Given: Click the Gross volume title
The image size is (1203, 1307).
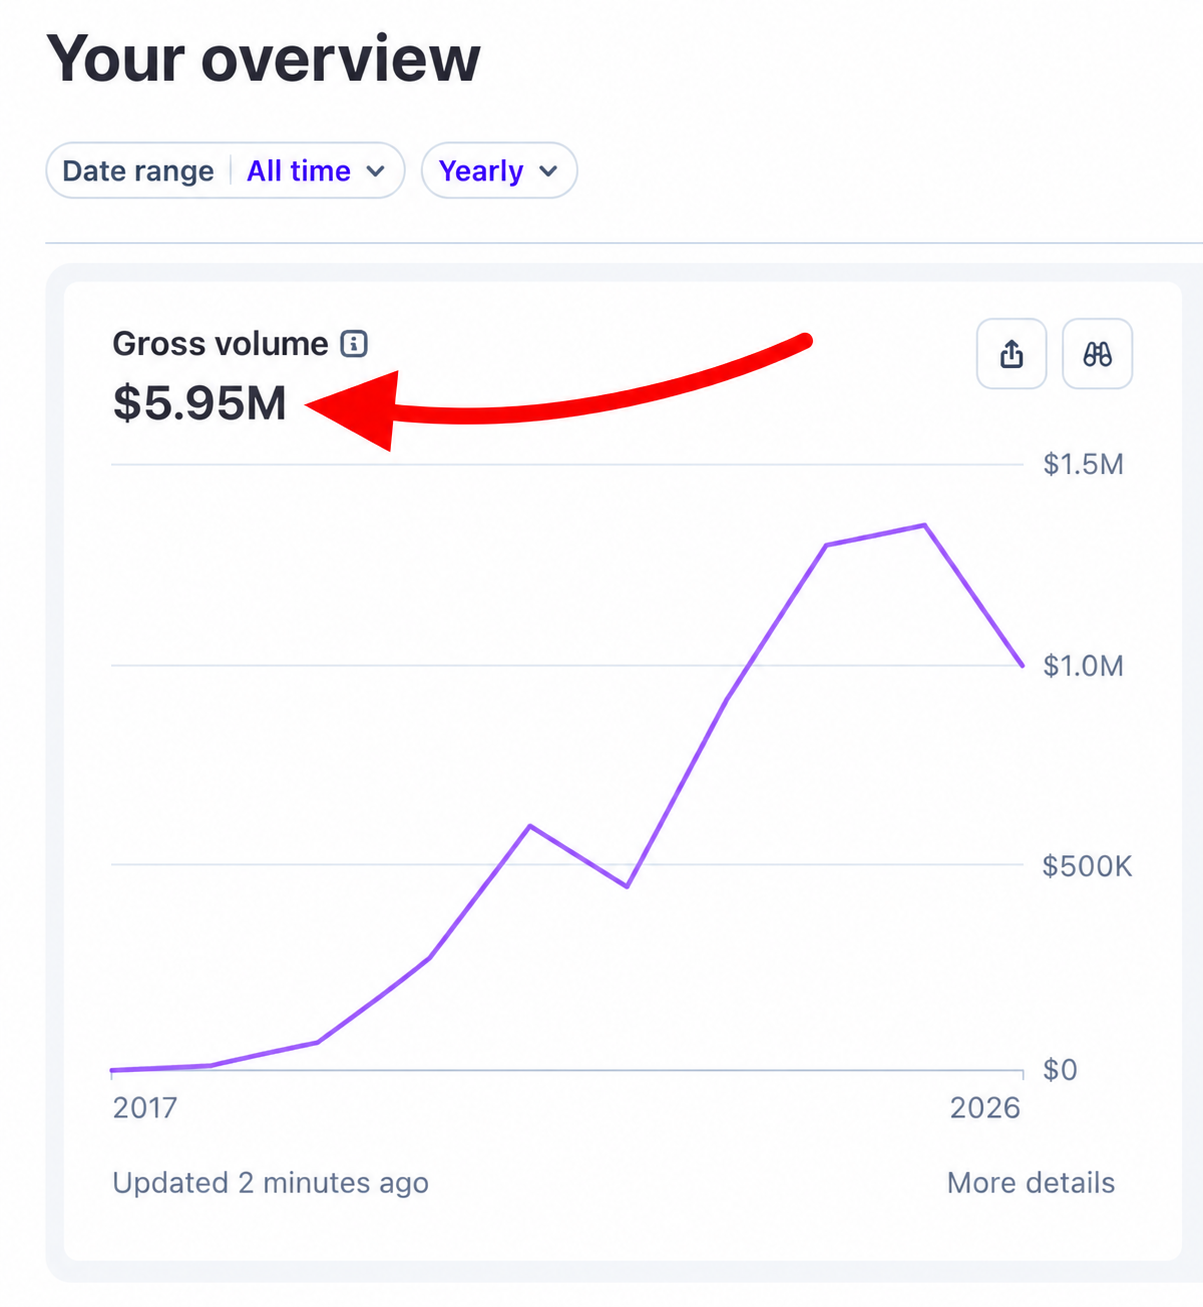Looking at the screenshot, I should (x=220, y=344).
